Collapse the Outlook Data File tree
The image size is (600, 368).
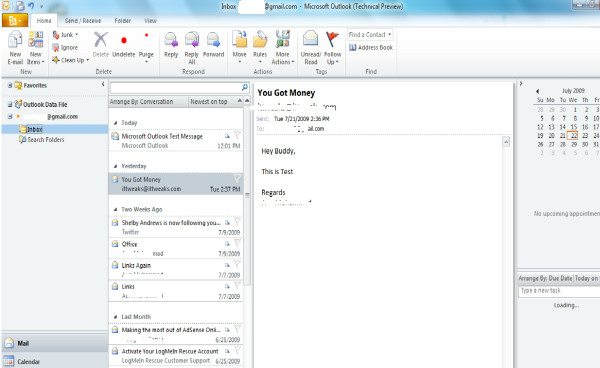(10, 104)
